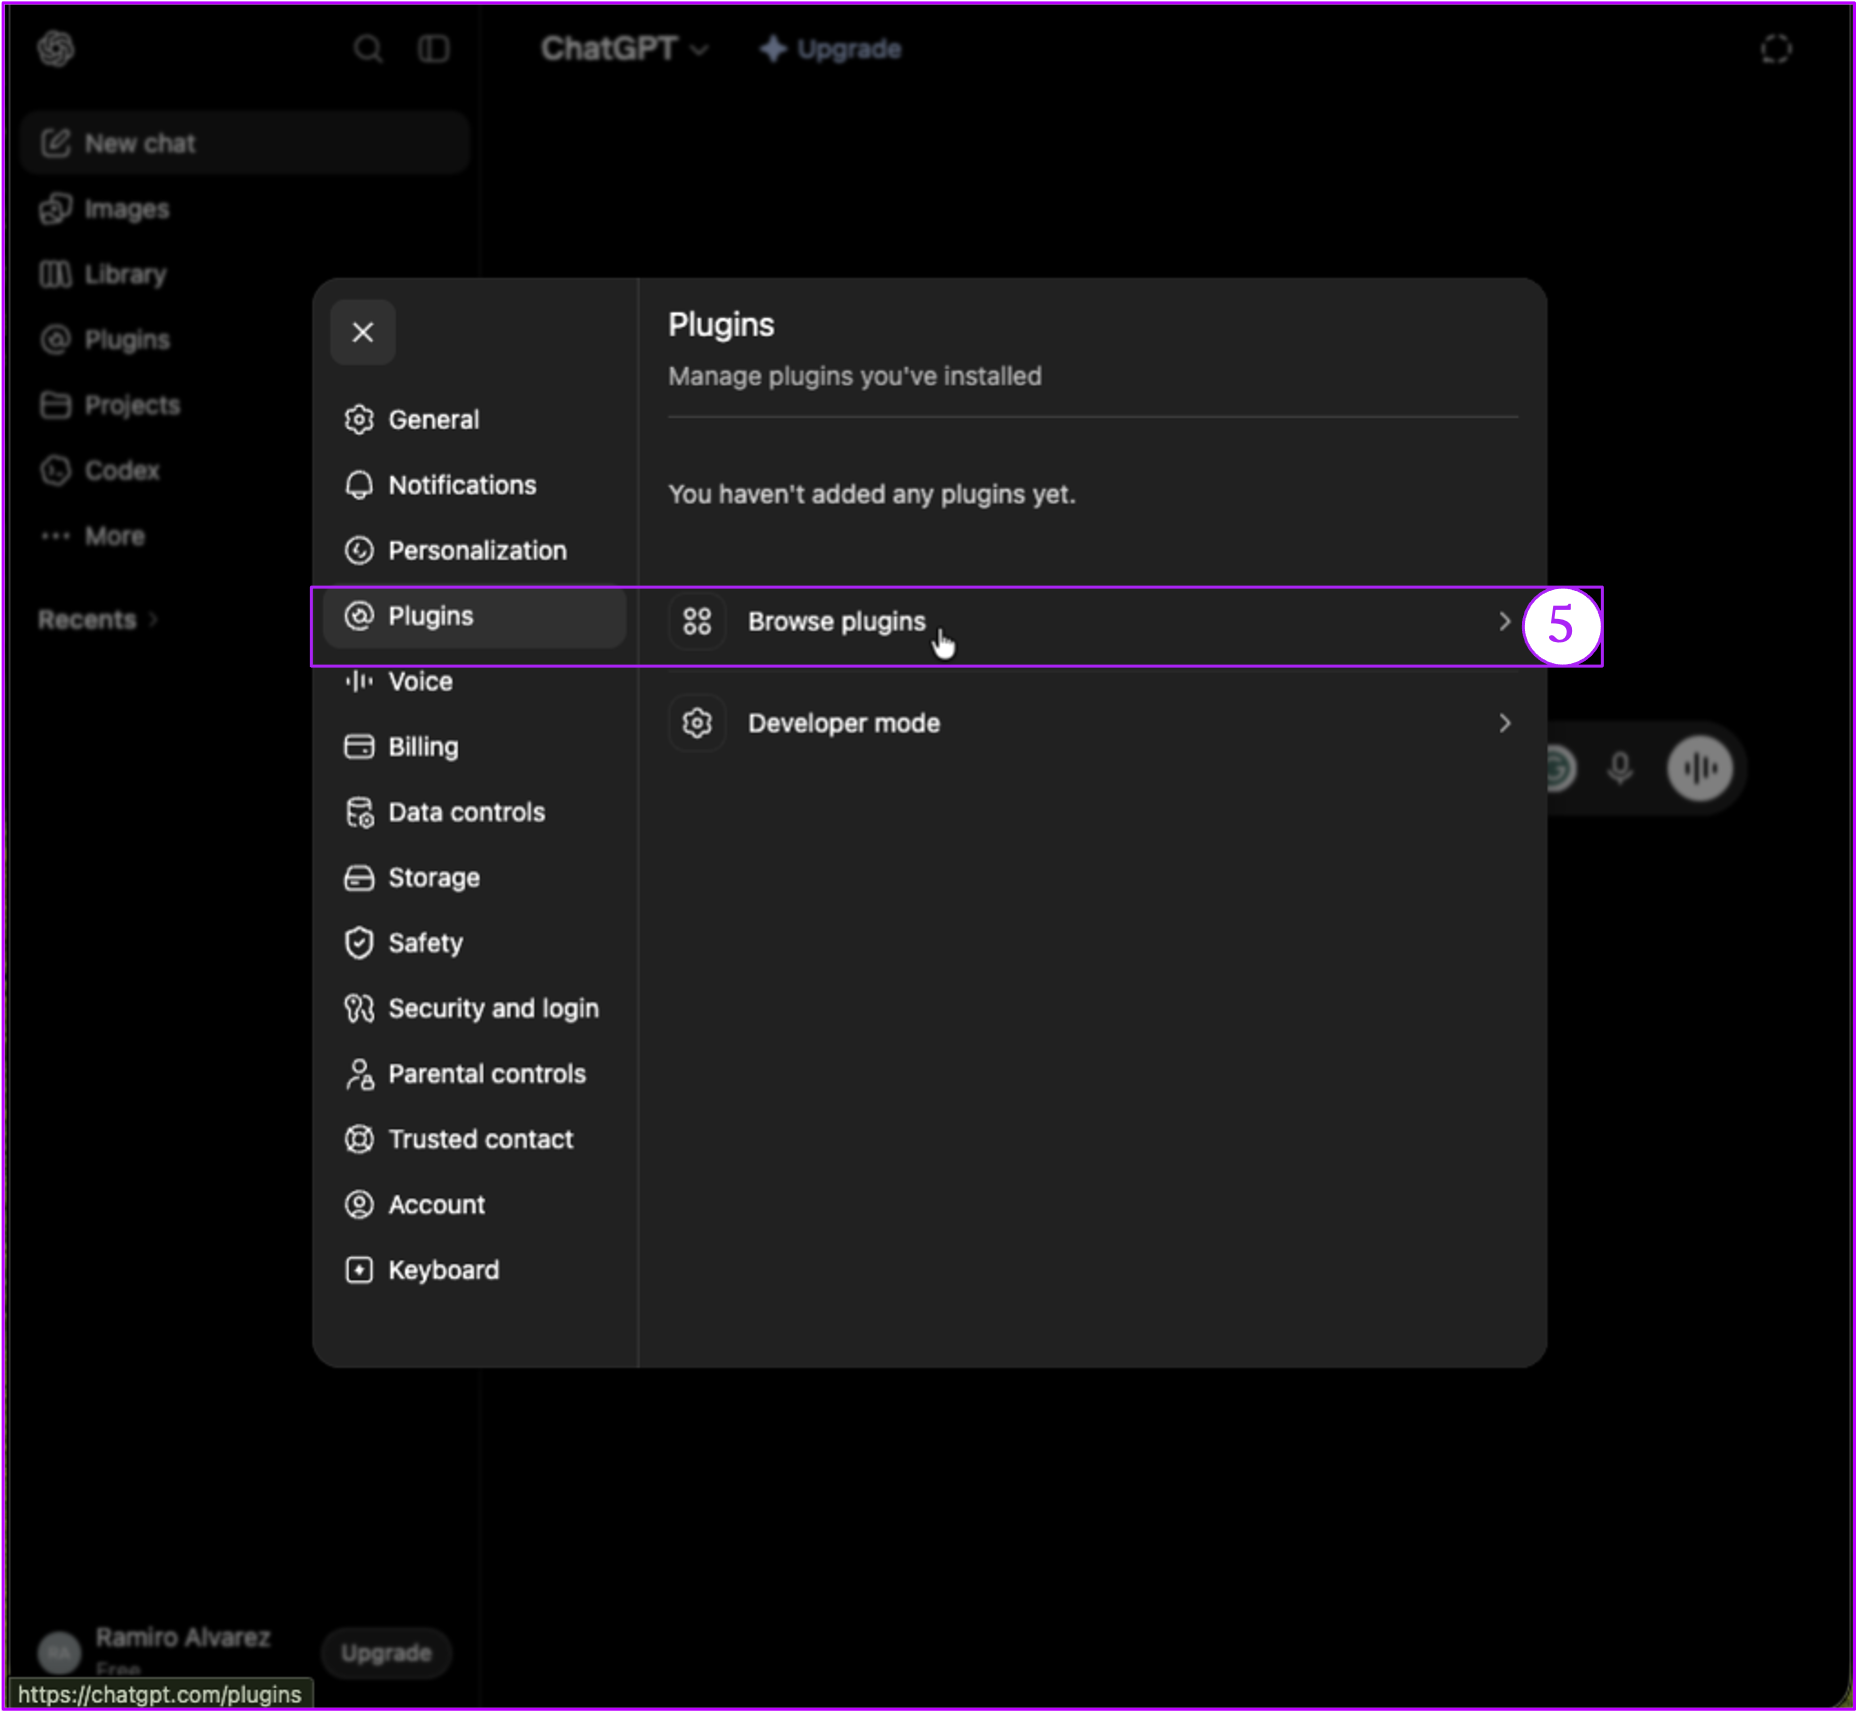Click the ChatGPT logo icon
The image size is (1860, 1714).
[x=56, y=48]
